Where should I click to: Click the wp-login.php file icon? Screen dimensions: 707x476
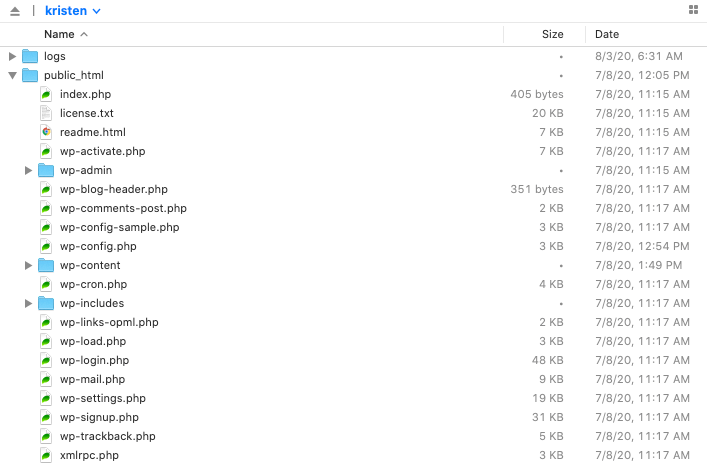pos(46,360)
